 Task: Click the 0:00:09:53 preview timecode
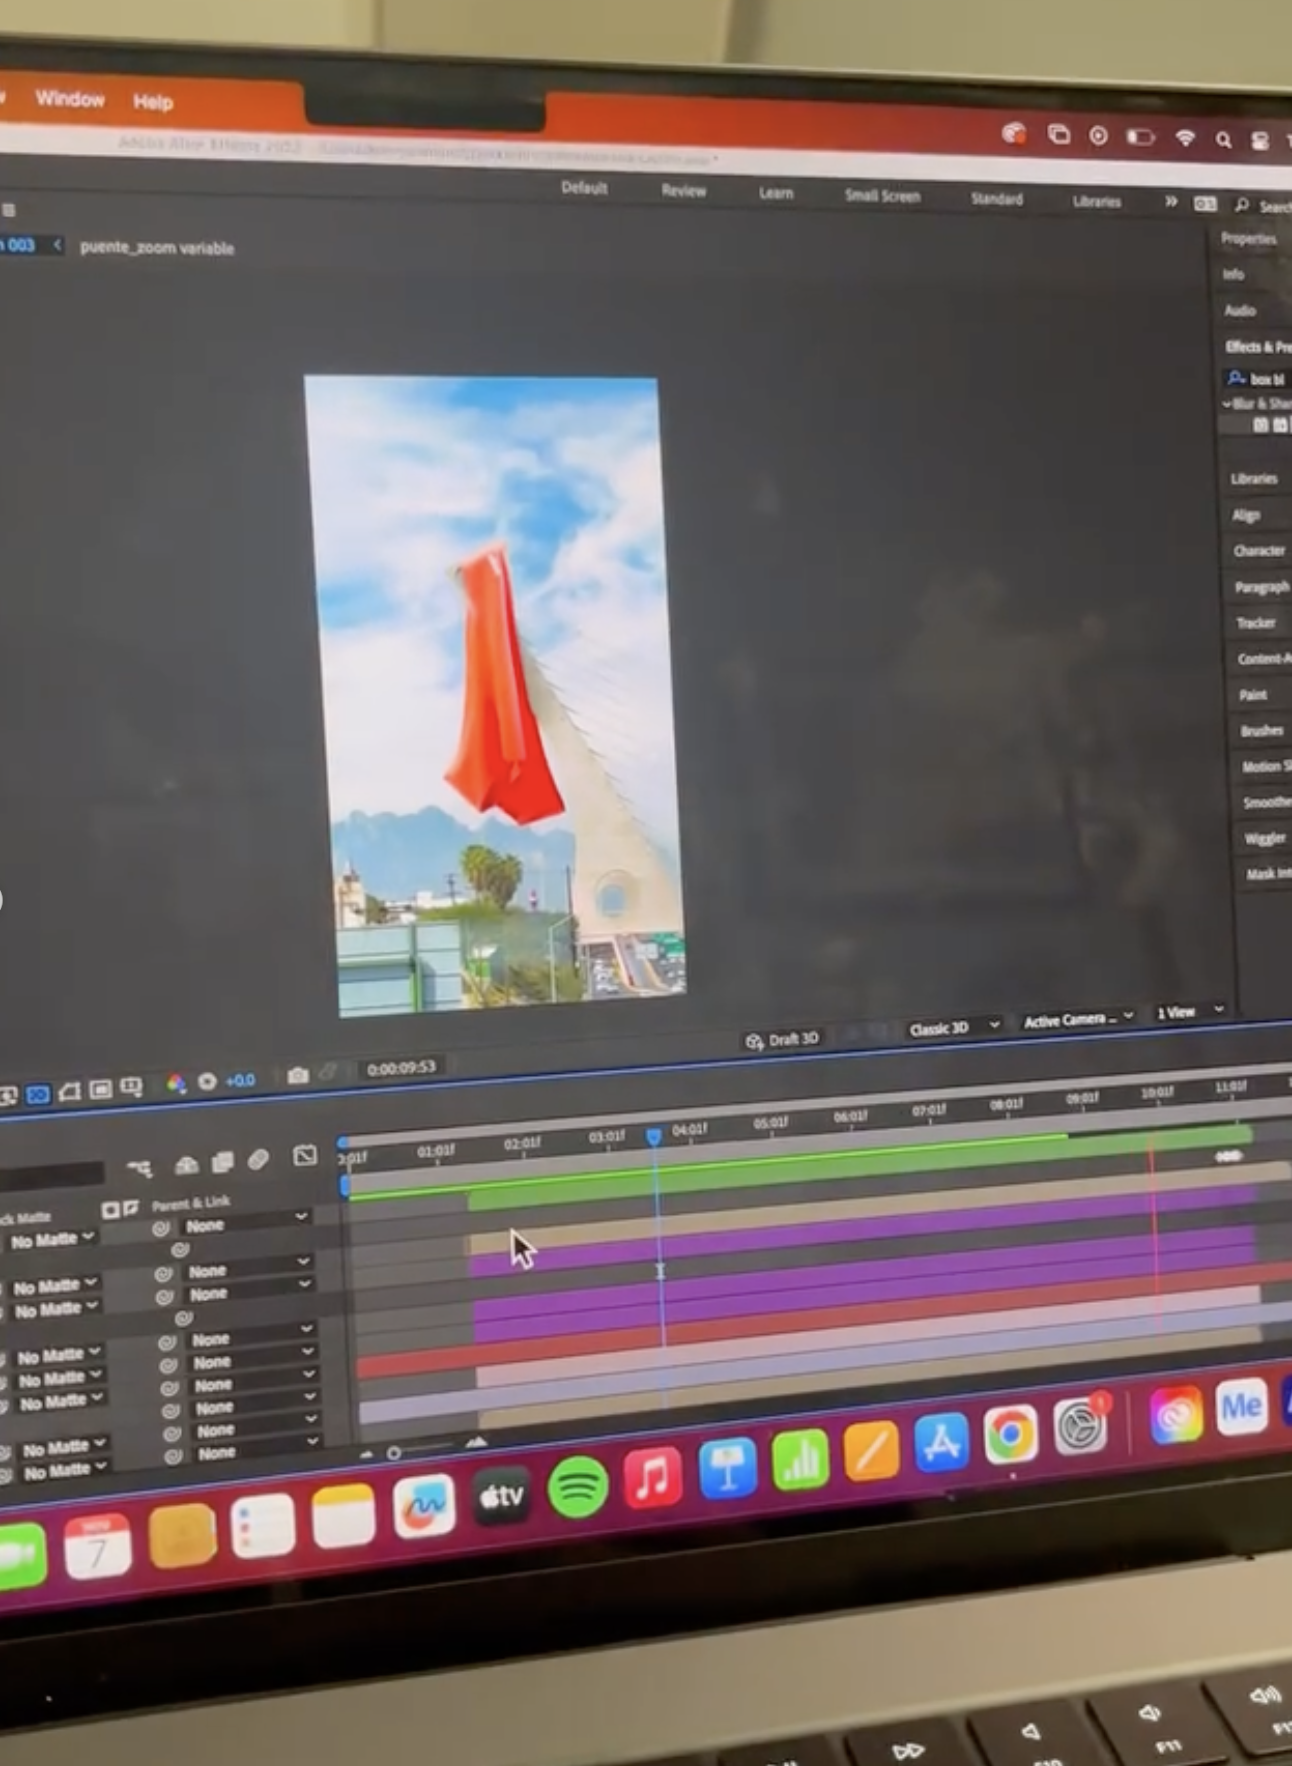pyautogui.click(x=400, y=1068)
